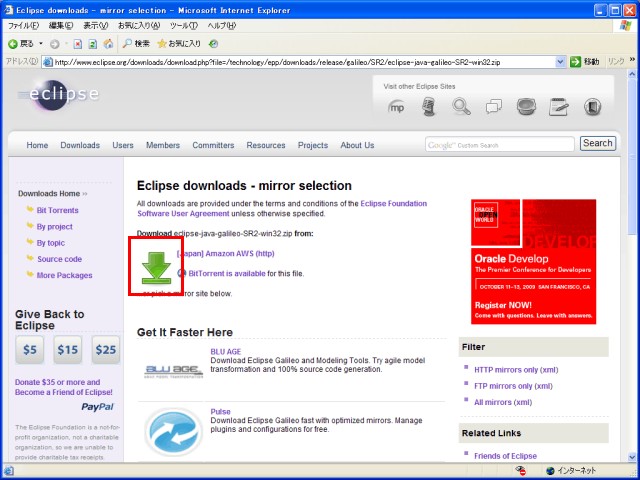Donate with the $15 button
640x480 pixels.
tap(67, 350)
